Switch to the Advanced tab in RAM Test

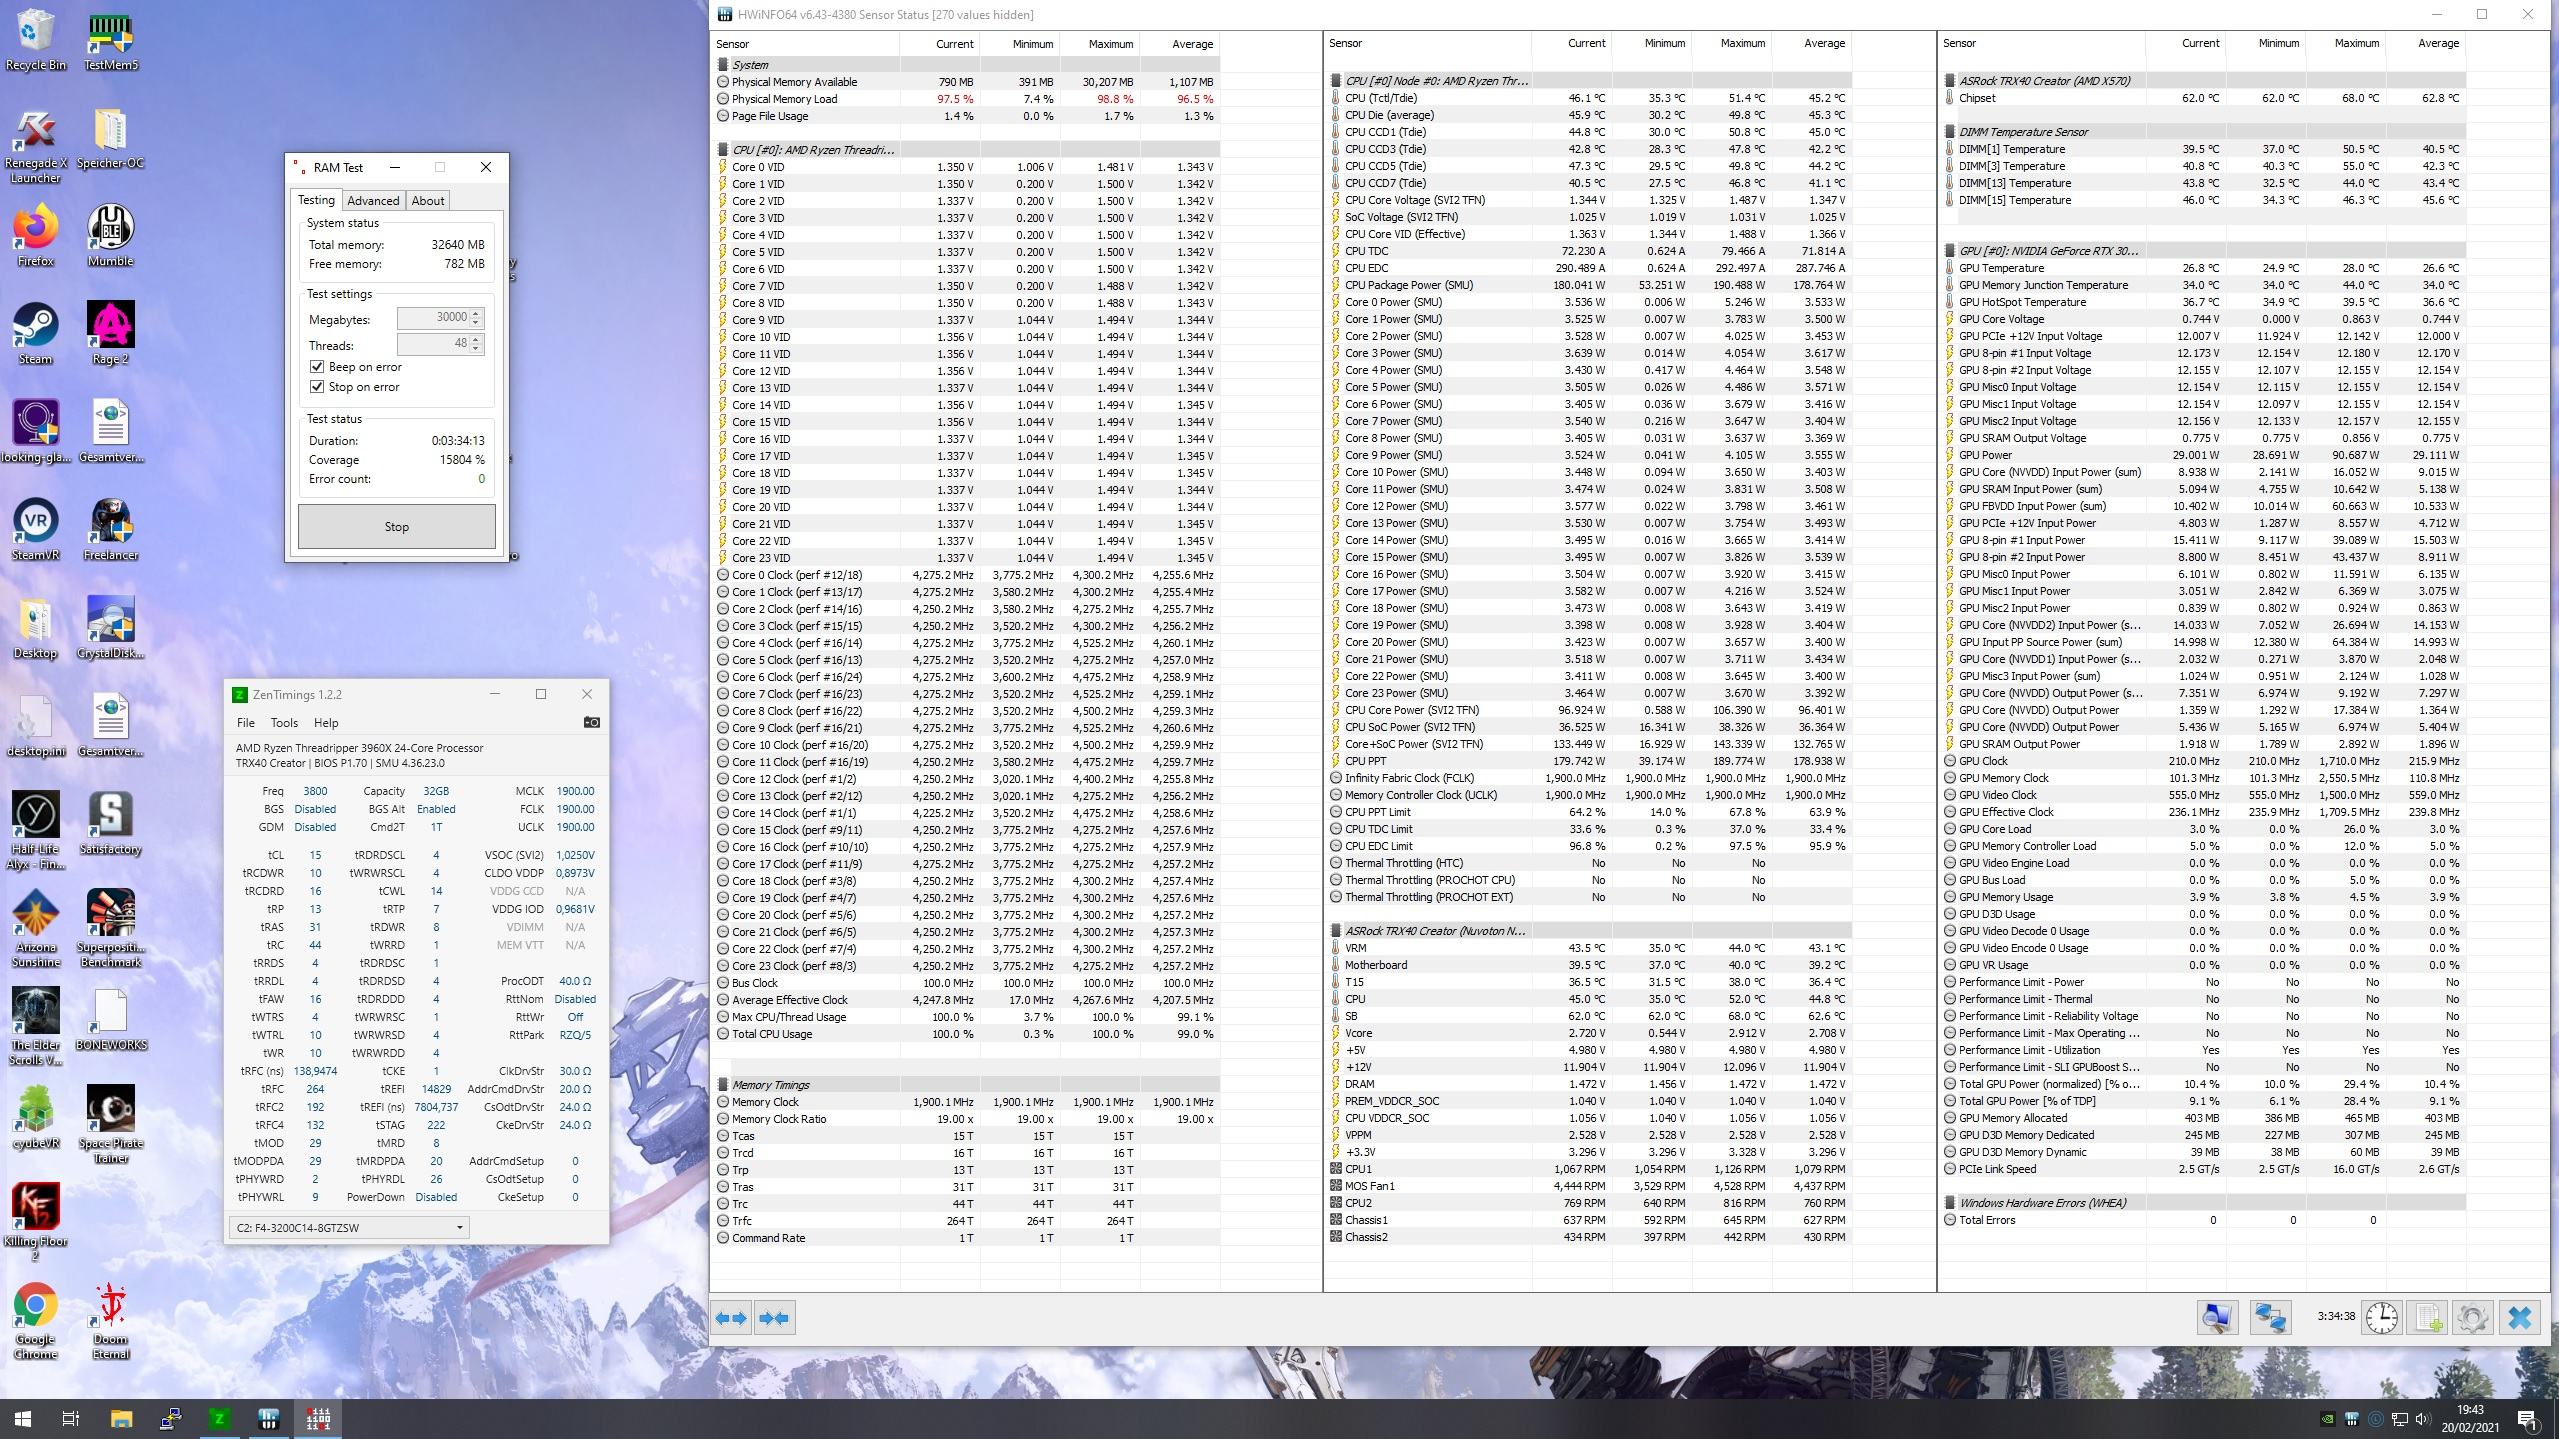pos(373,200)
